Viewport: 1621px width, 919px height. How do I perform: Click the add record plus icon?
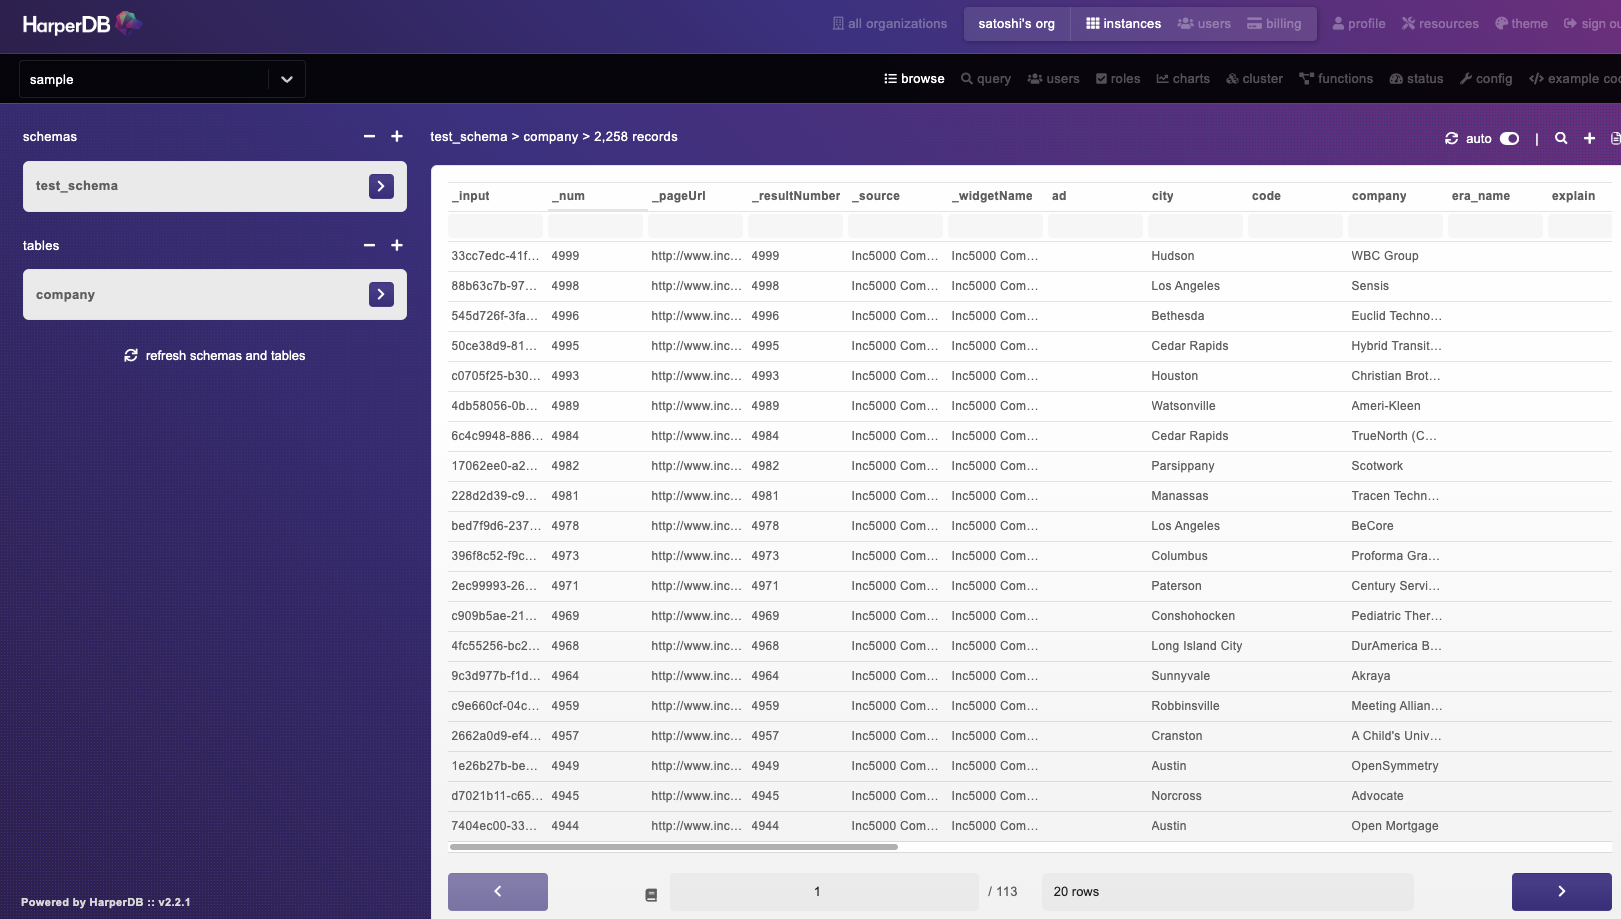(1589, 139)
